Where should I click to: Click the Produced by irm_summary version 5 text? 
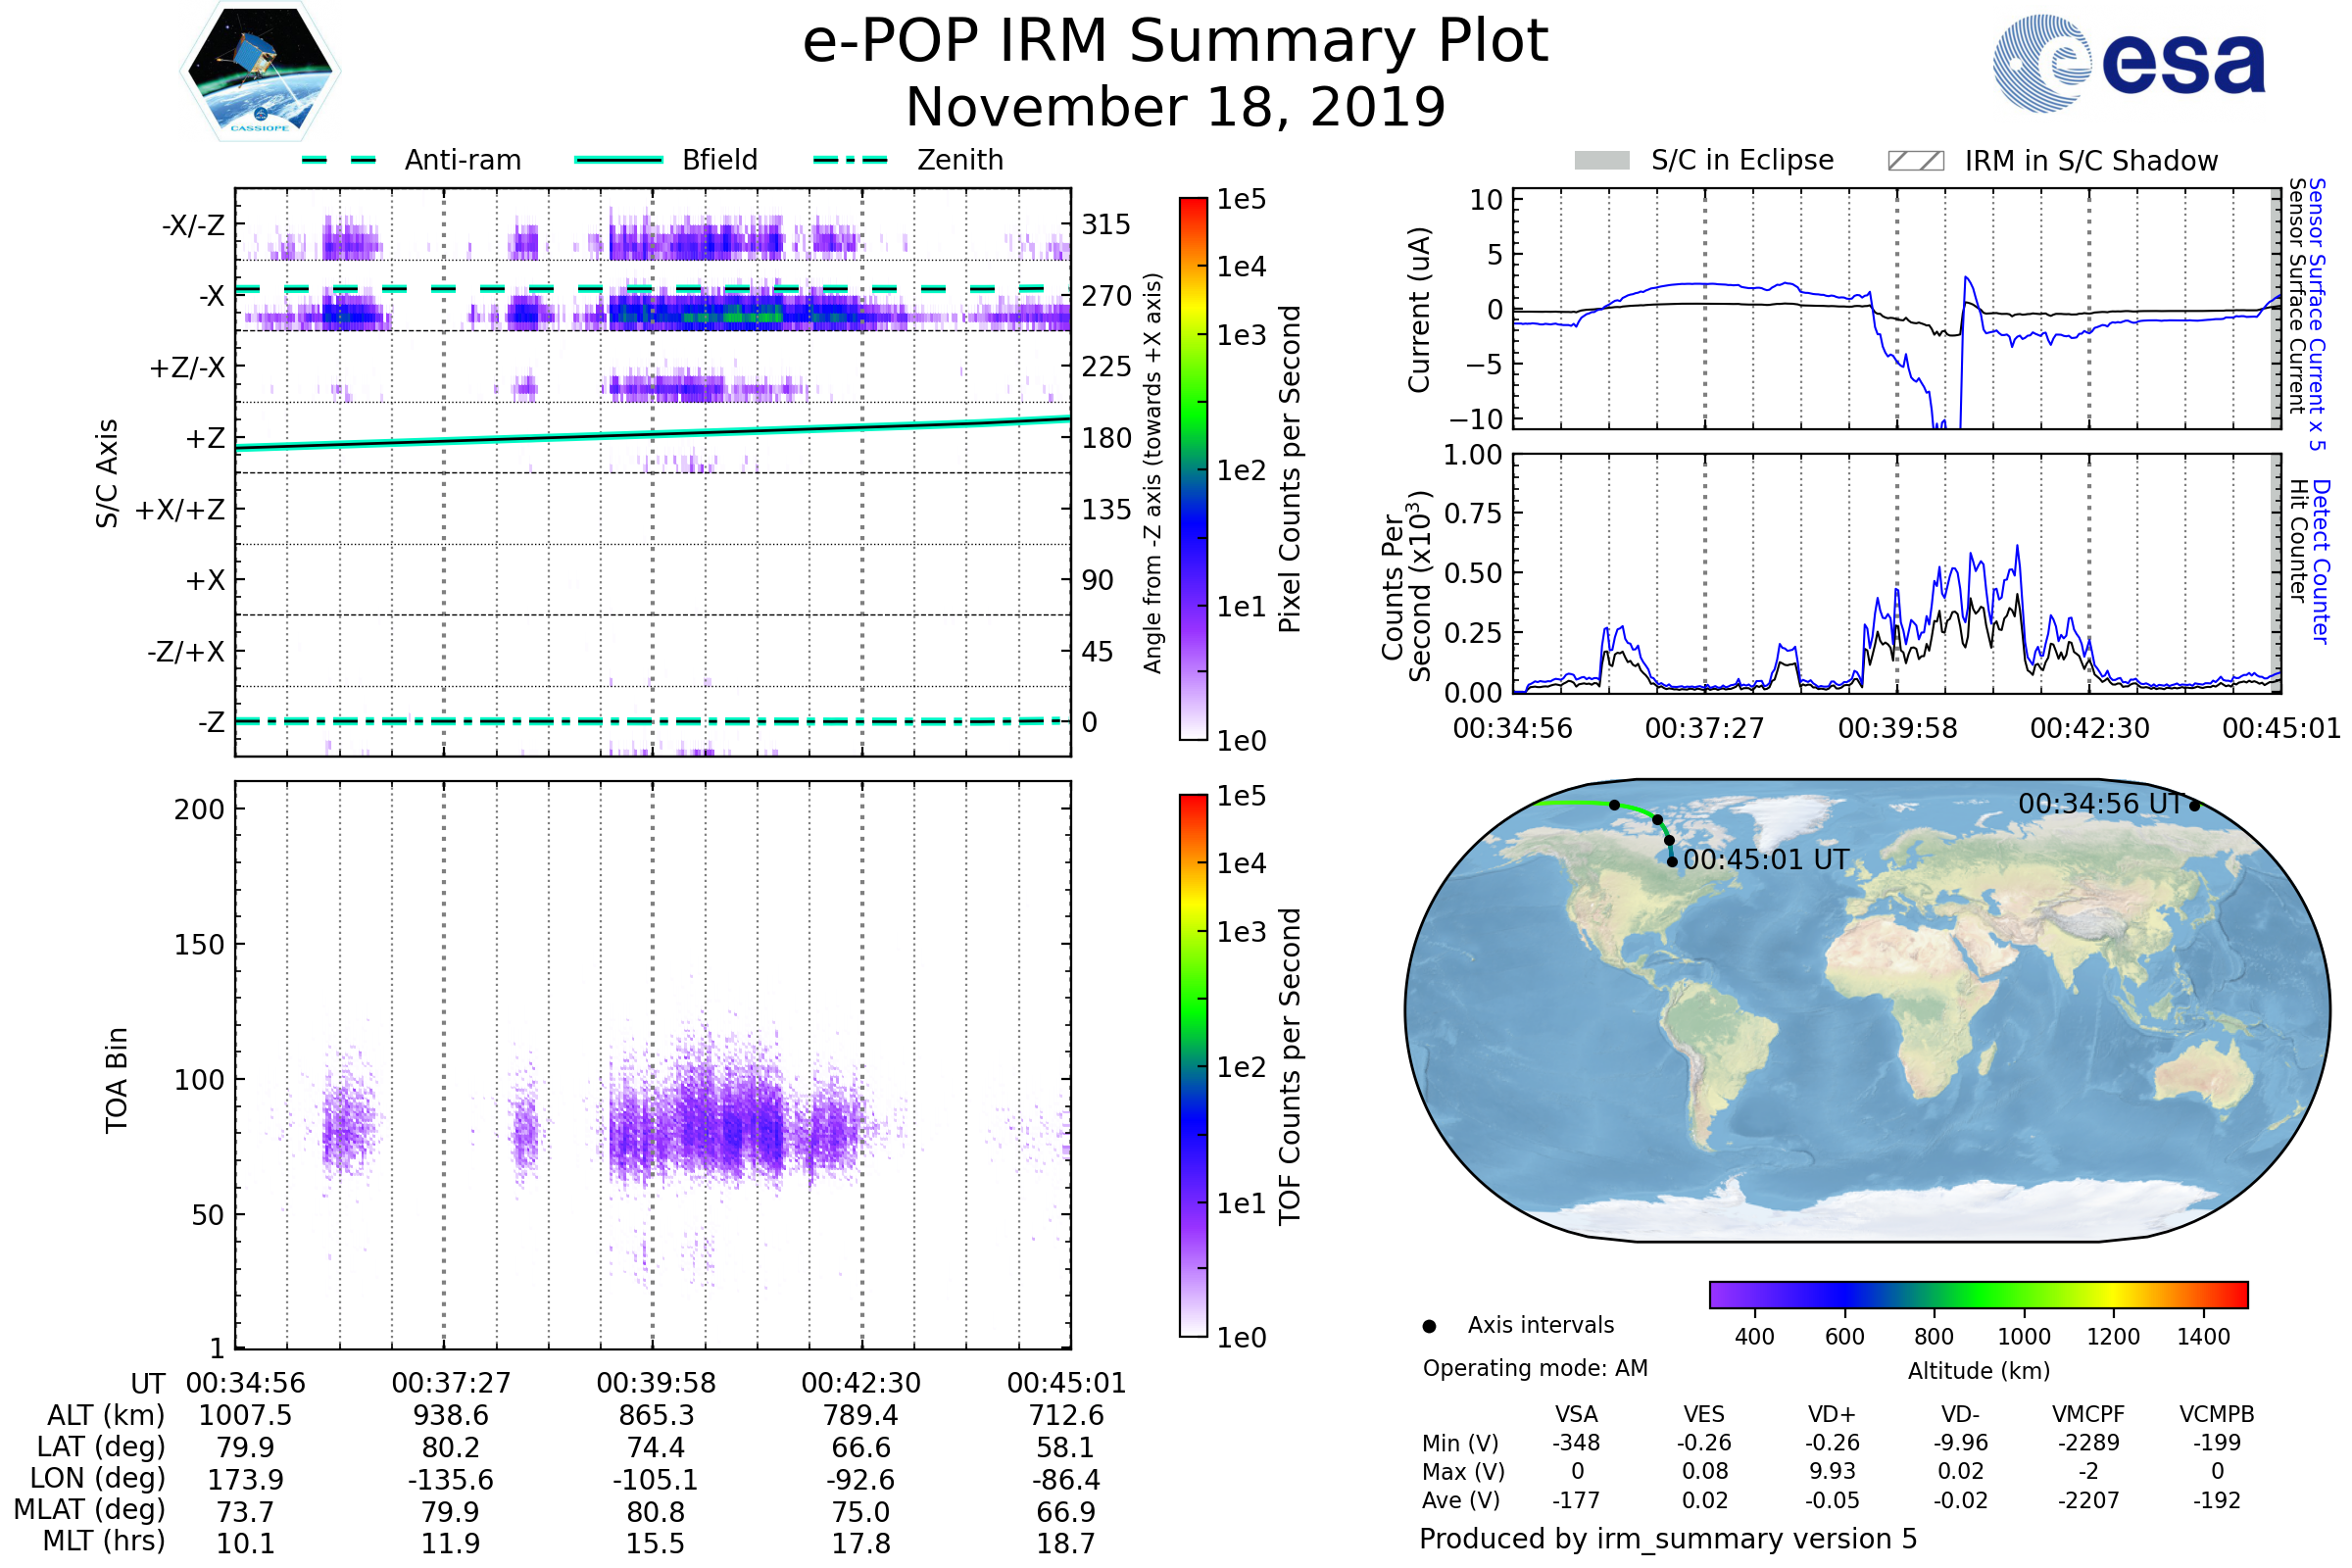pyautogui.click(x=1667, y=1539)
